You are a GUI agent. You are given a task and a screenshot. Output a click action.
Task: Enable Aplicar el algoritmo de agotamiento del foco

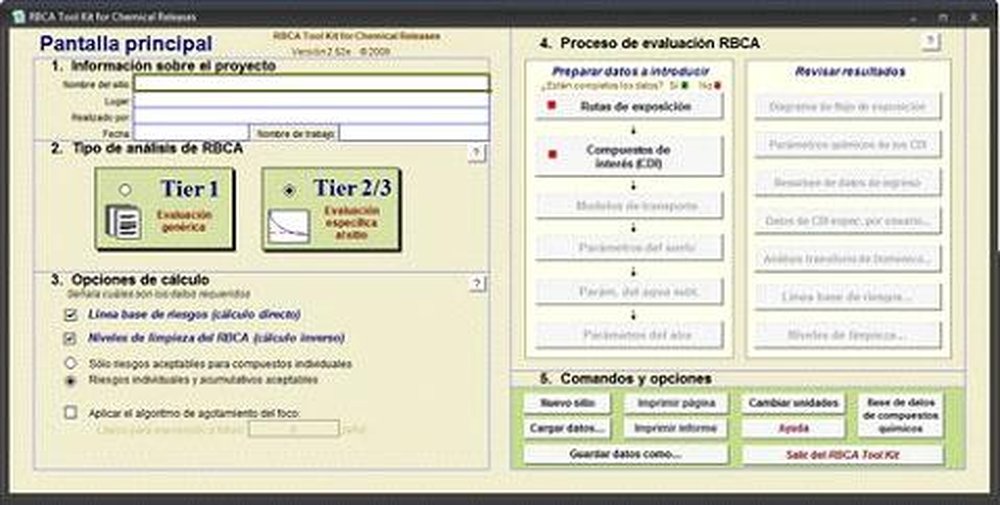tap(71, 413)
